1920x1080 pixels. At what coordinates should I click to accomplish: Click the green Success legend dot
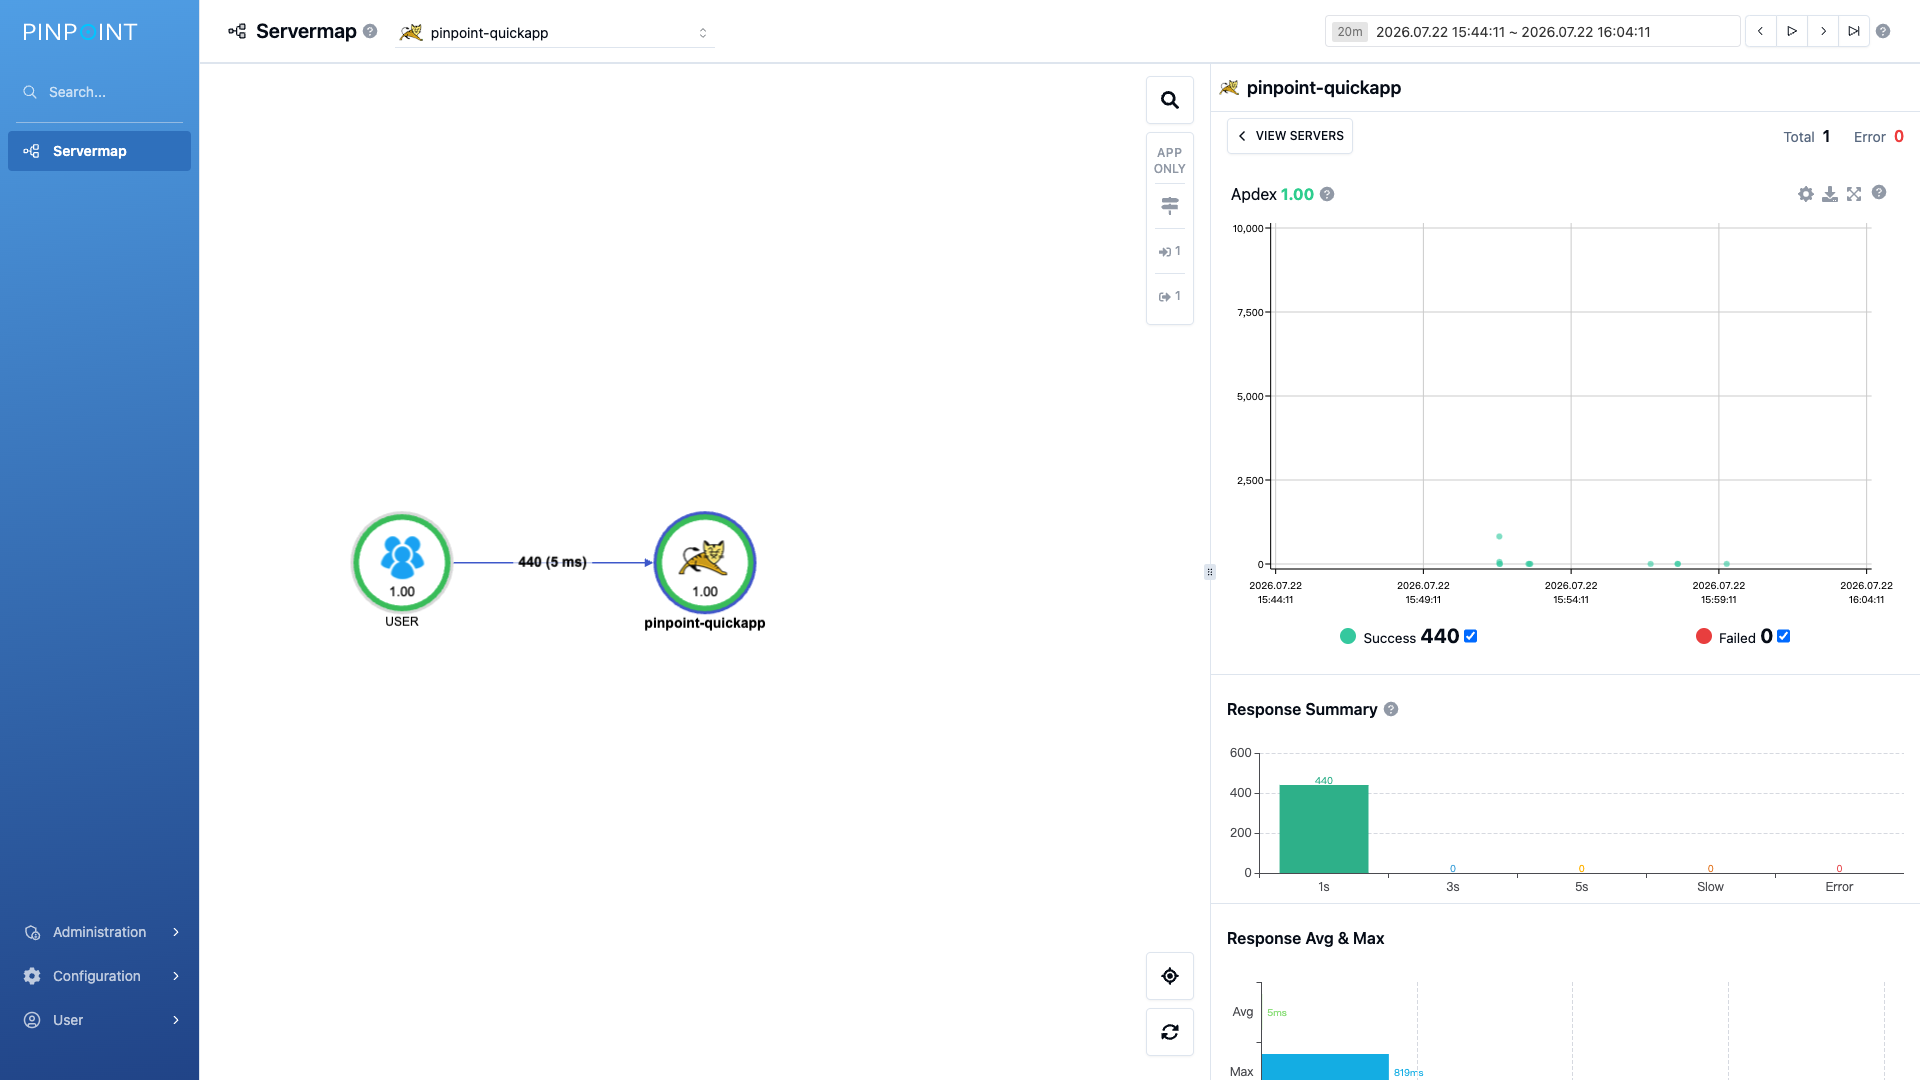pos(1348,636)
